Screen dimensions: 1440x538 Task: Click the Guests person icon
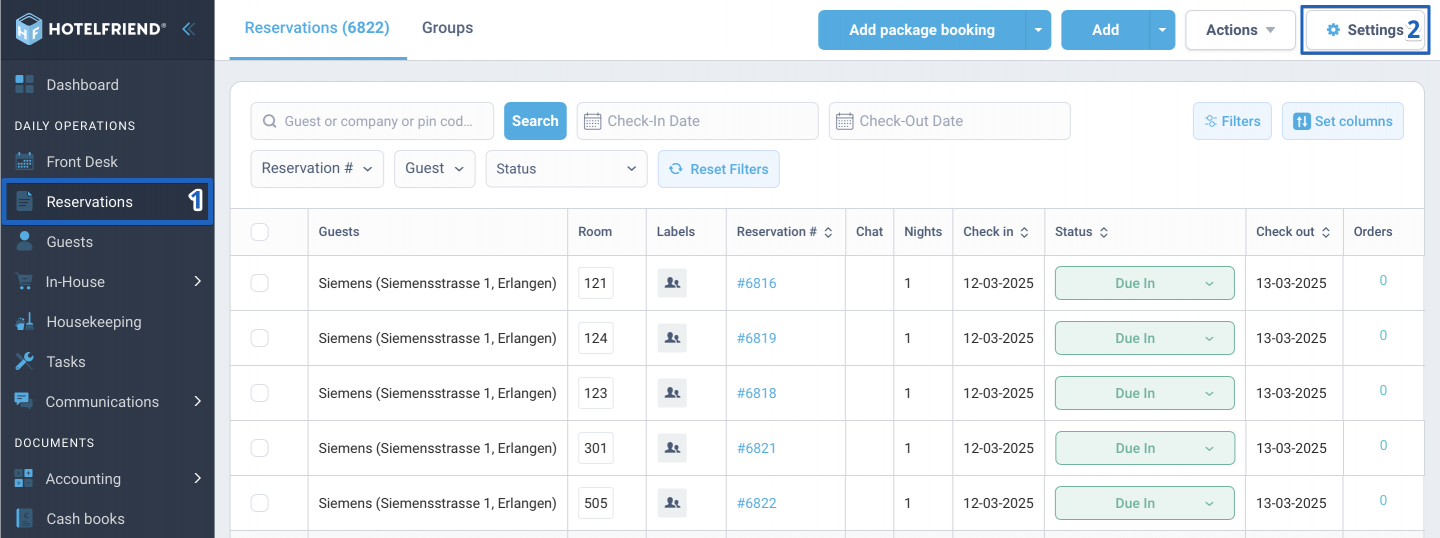pos(25,242)
